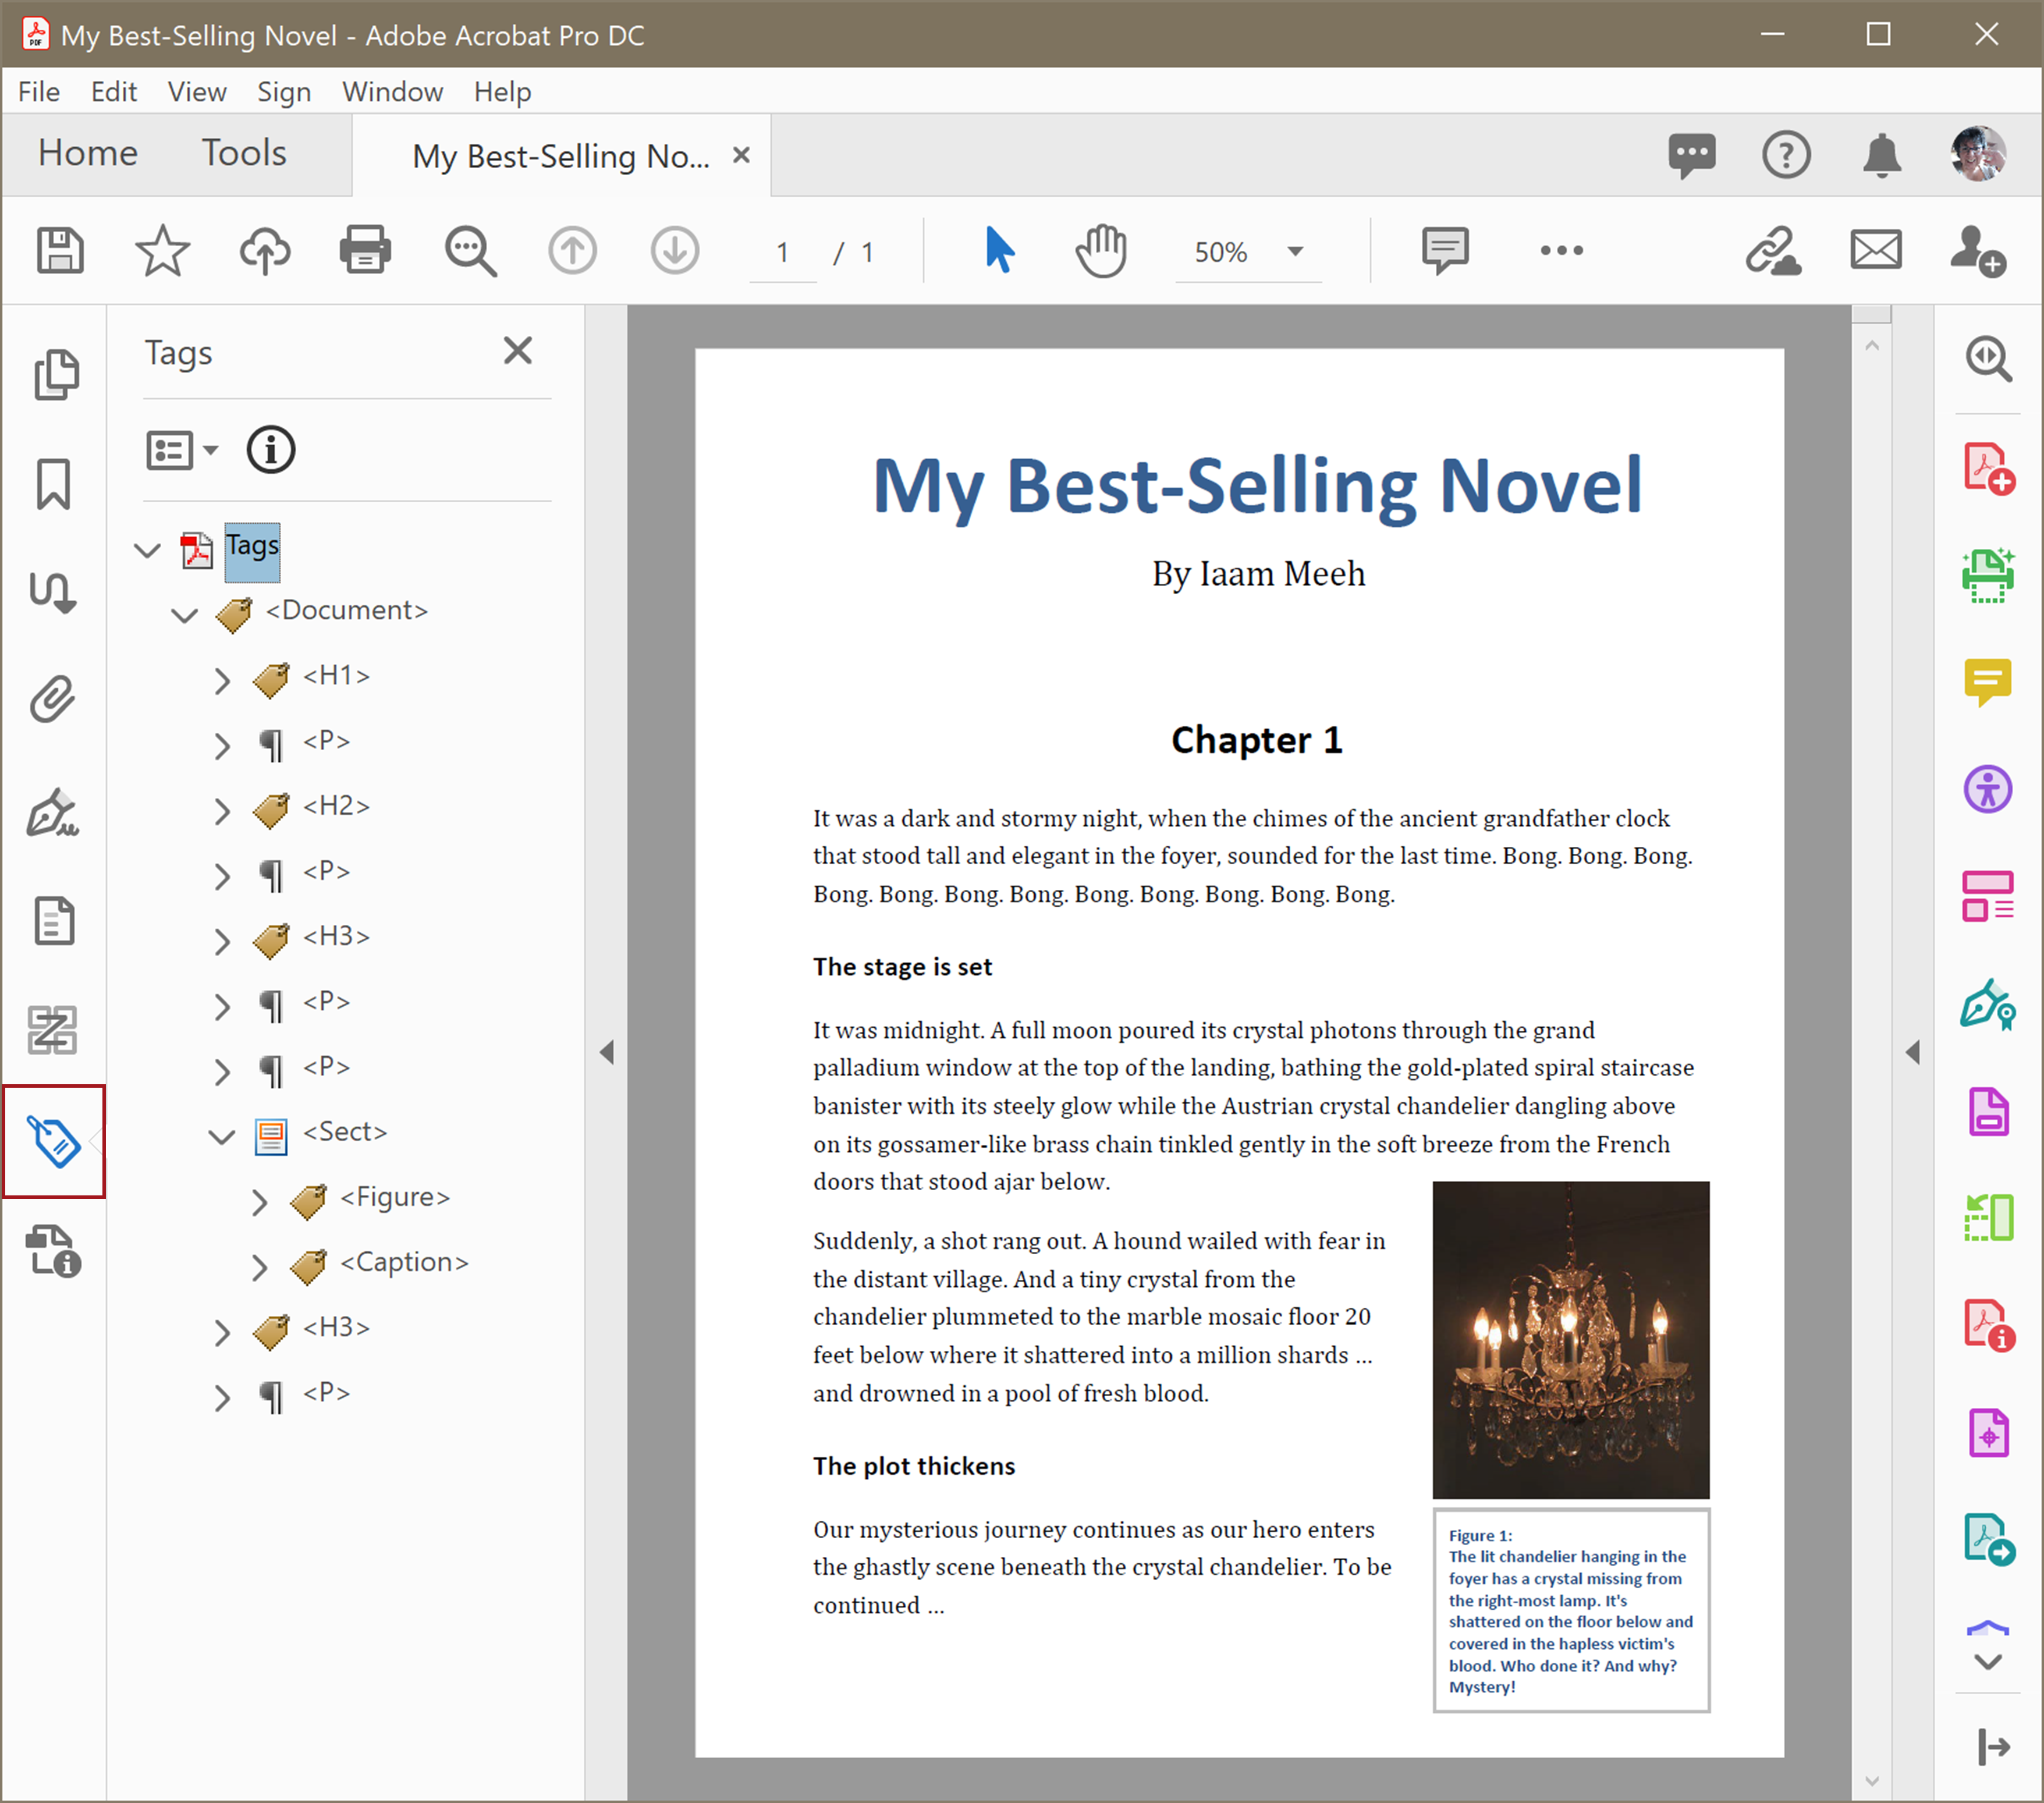The height and width of the screenshot is (1803, 2044).
Task: Click the page number input field
Action: pos(783,253)
